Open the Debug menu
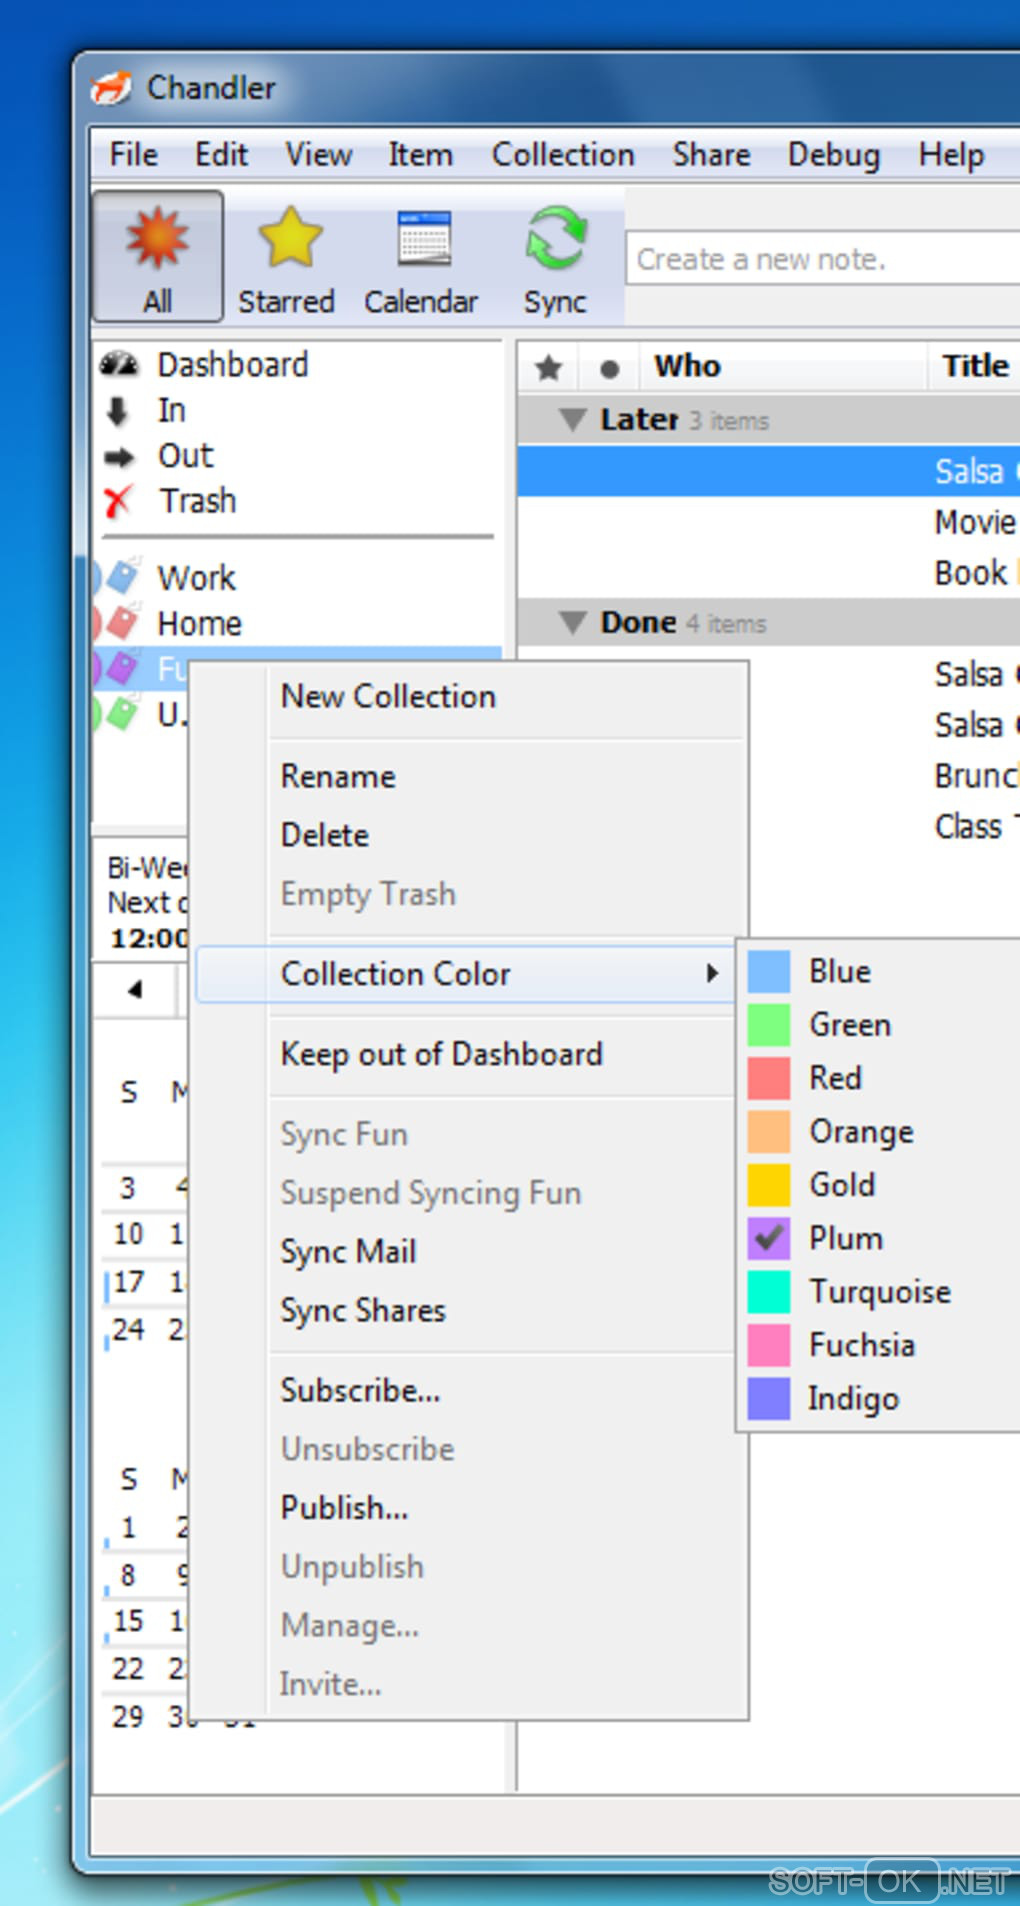Image resolution: width=1020 pixels, height=1906 pixels. 834,155
